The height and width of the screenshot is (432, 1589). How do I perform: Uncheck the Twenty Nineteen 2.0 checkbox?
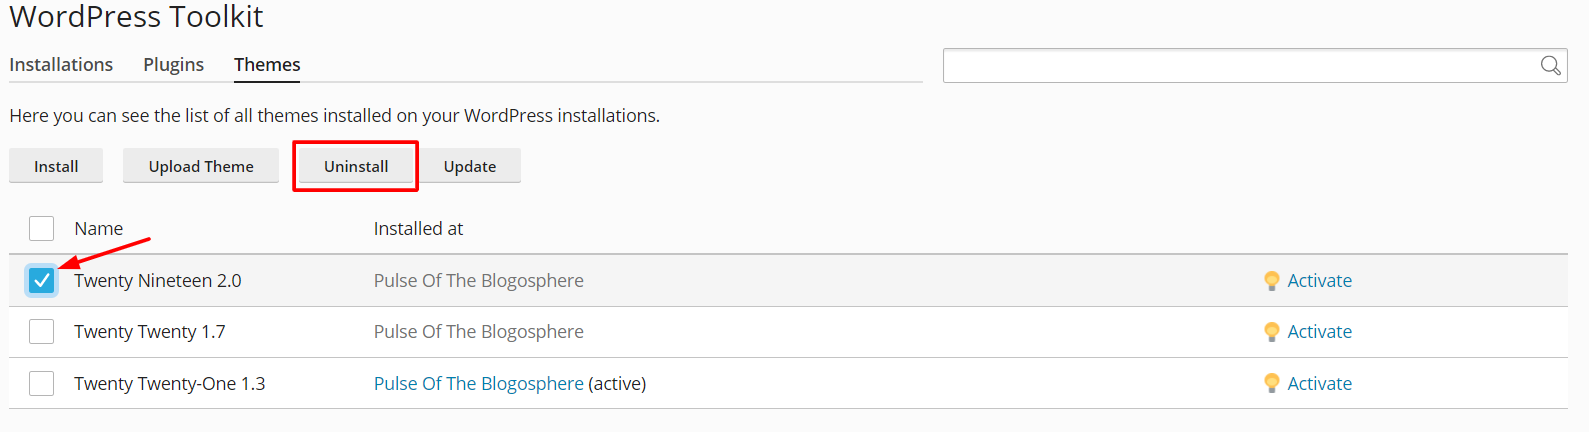41,281
